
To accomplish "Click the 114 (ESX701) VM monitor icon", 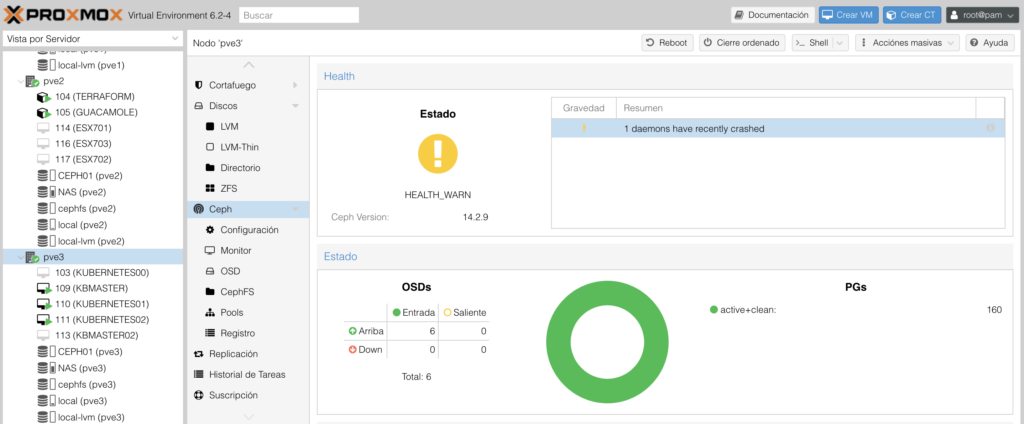I will click(x=43, y=128).
